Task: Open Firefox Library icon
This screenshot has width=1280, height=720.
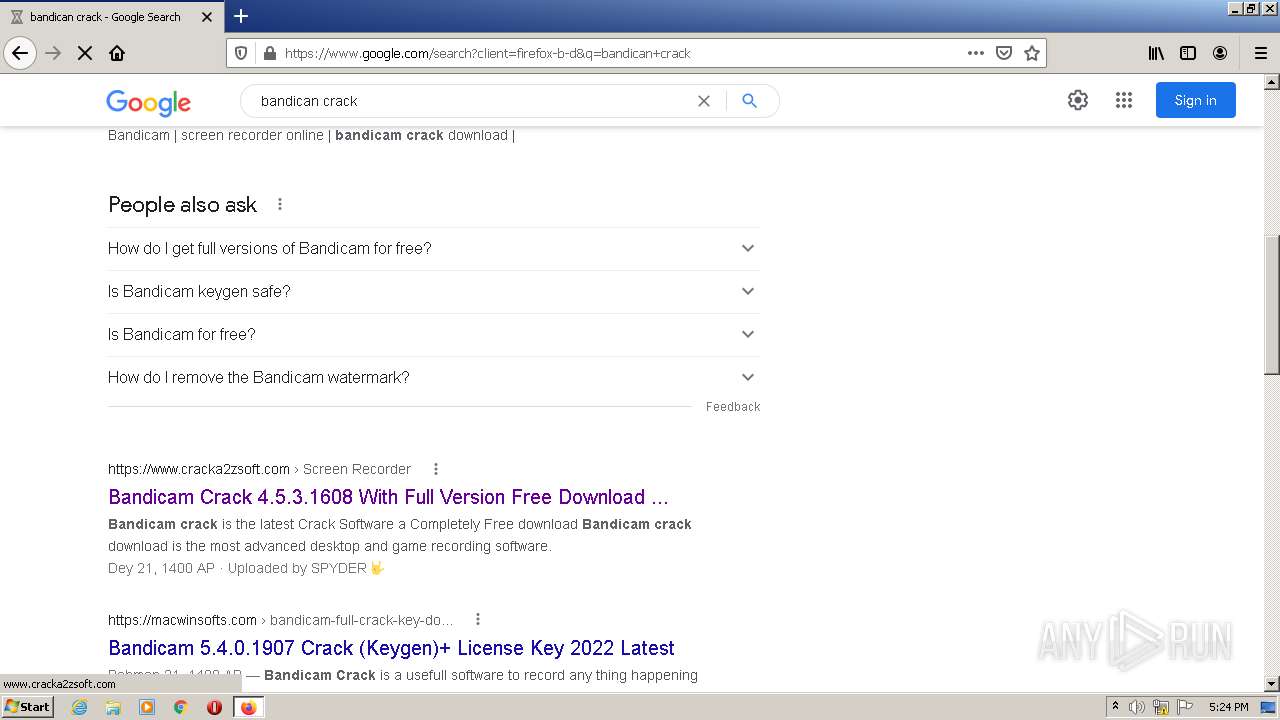Action: tap(1156, 53)
